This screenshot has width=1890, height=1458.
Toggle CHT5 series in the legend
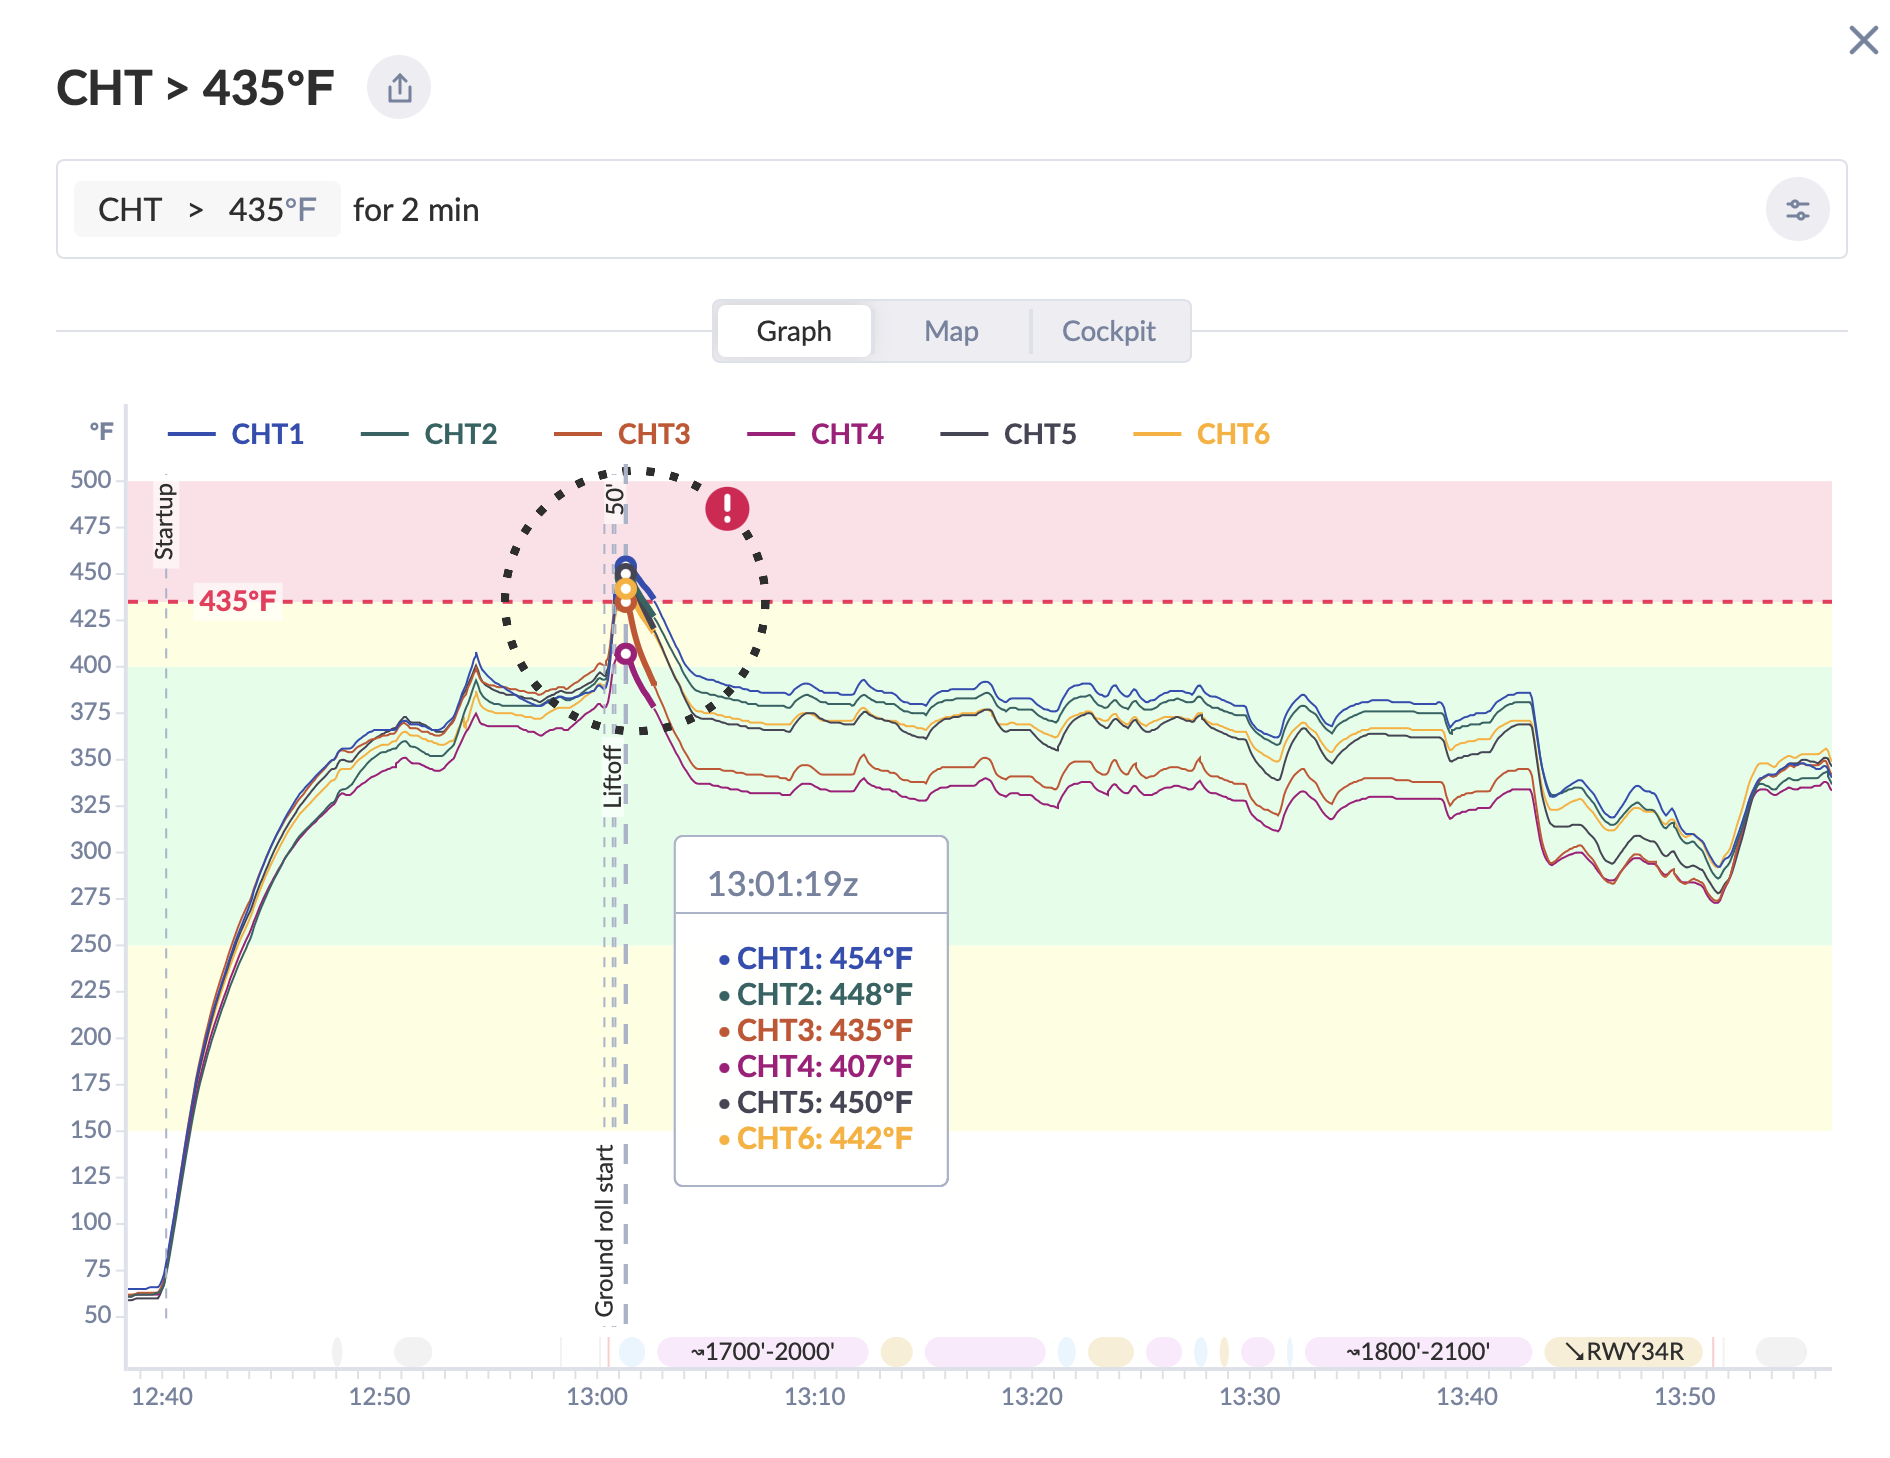1039,434
